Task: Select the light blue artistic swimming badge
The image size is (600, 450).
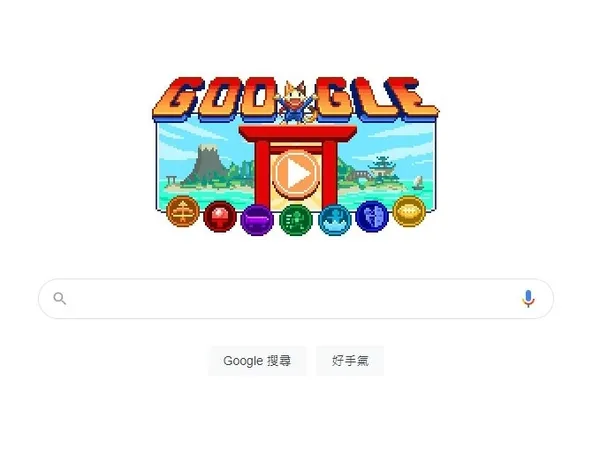Action: (335, 220)
